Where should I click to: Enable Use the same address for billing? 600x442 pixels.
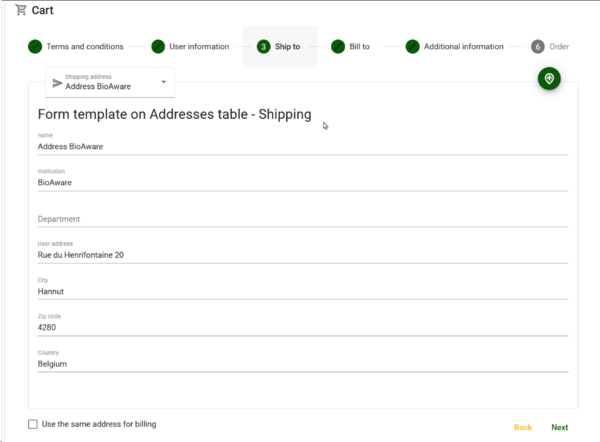[x=33, y=424]
